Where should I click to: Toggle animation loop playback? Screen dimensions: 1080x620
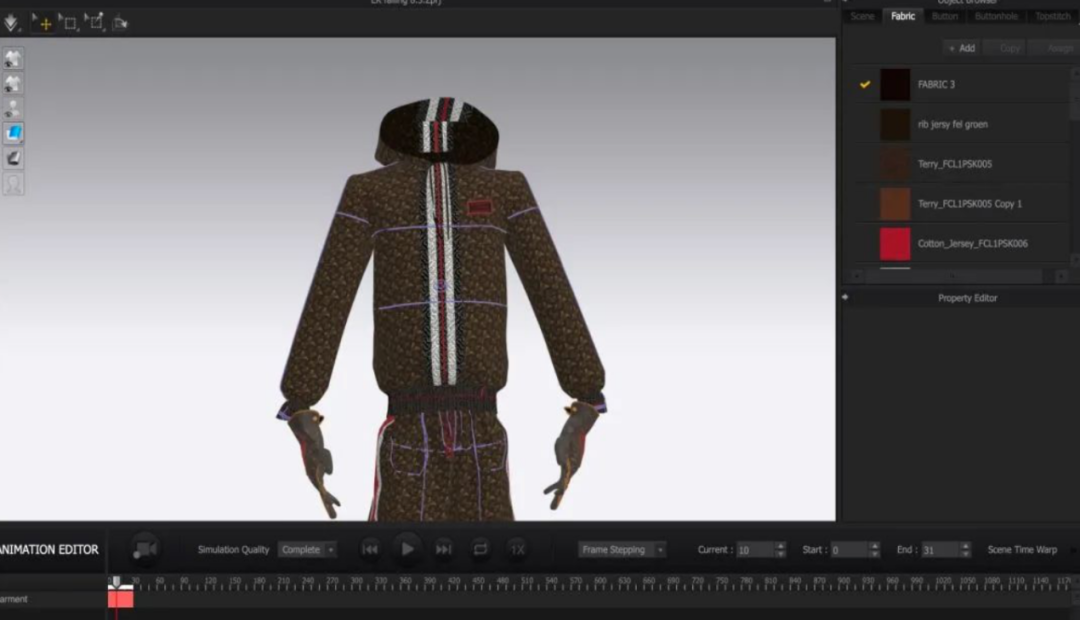click(x=480, y=549)
